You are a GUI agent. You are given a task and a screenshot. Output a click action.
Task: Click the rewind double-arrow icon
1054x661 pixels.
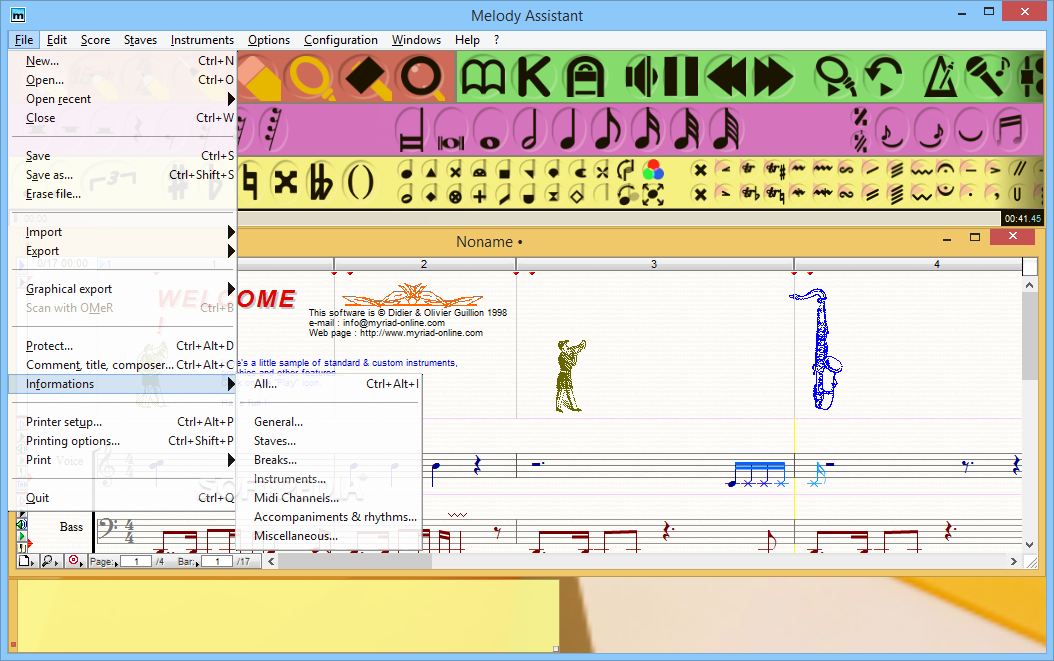tap(726, 78)
